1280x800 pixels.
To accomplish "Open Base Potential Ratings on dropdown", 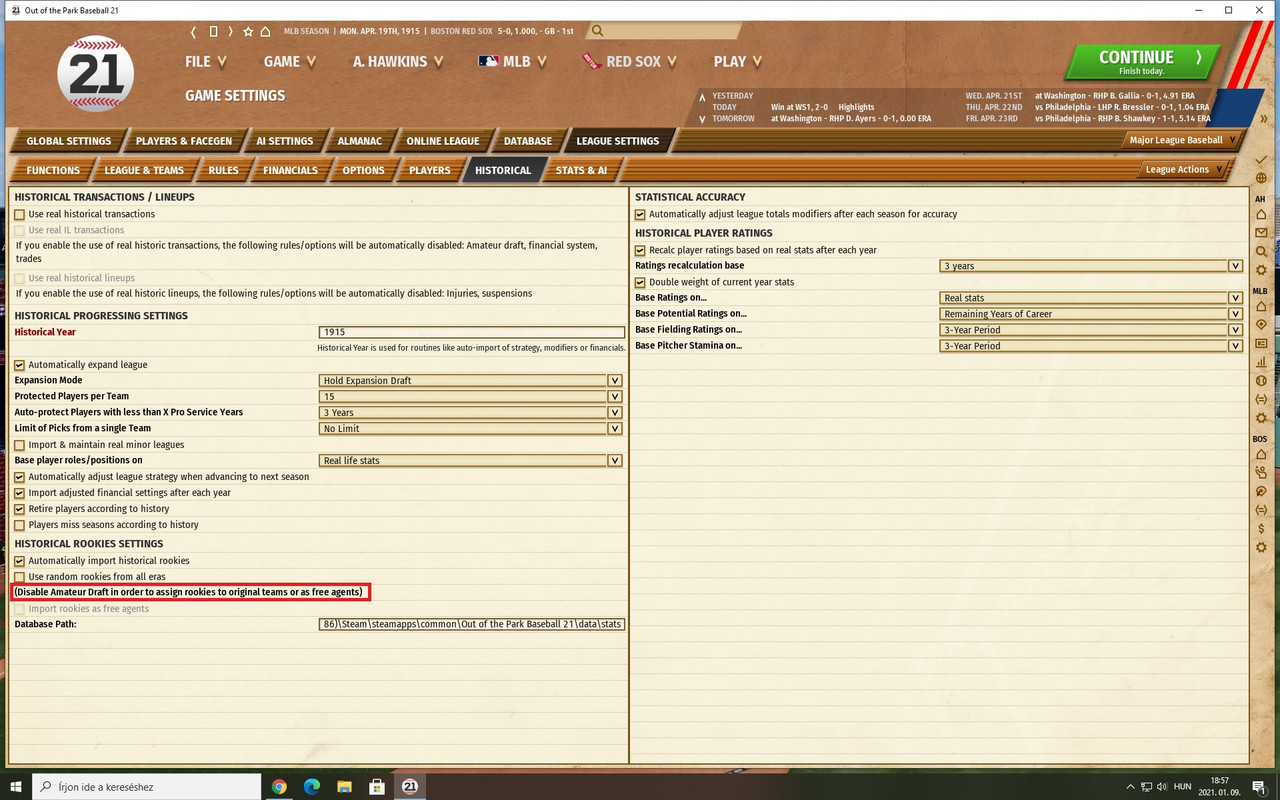I will [1091, 314].
